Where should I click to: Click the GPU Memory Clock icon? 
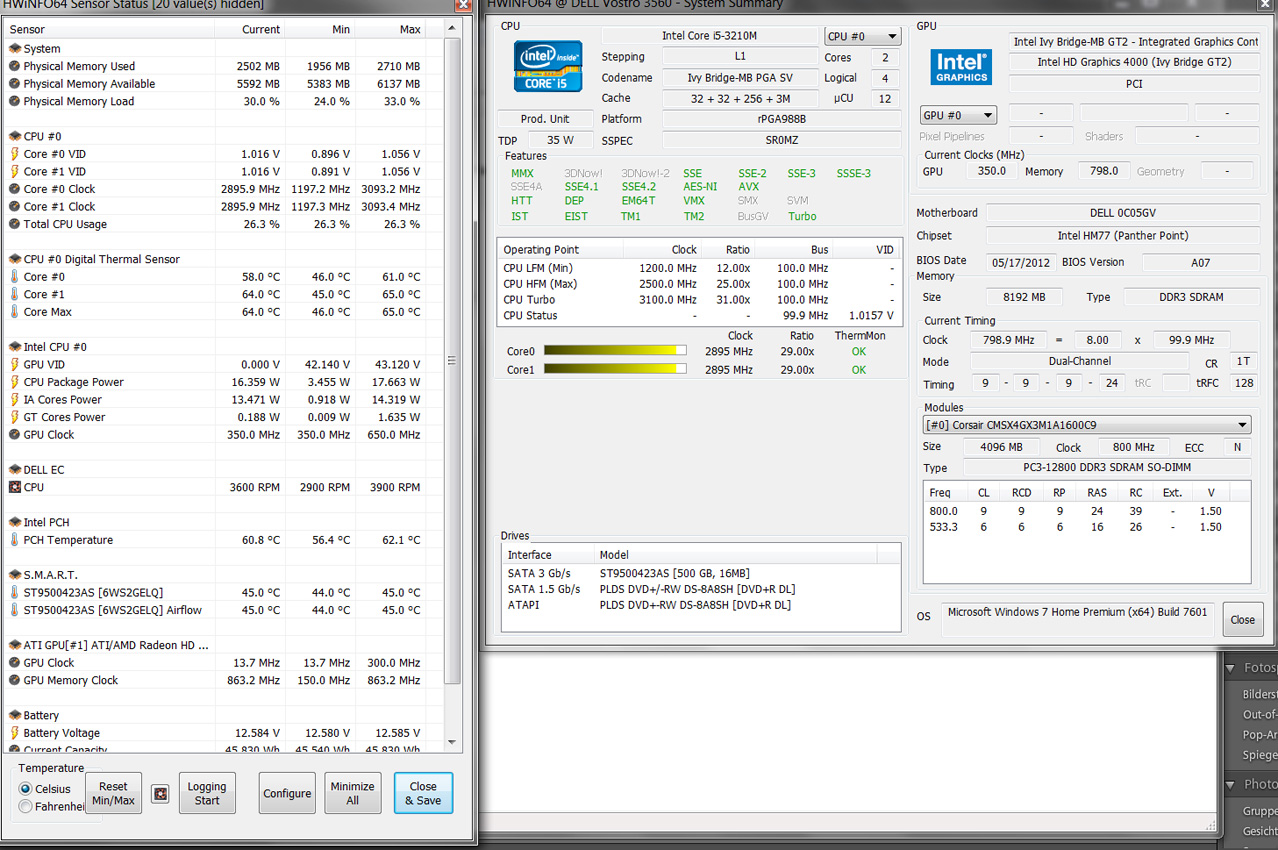coord(14,680)
